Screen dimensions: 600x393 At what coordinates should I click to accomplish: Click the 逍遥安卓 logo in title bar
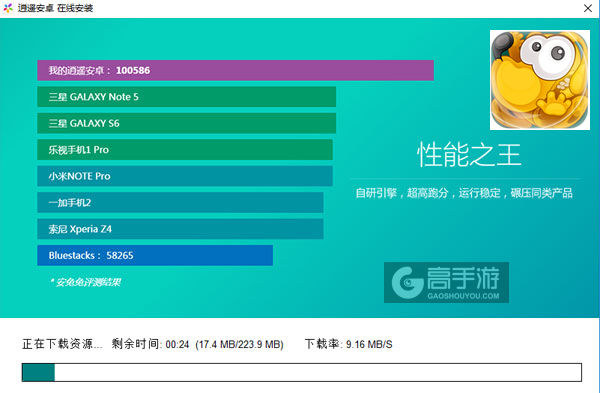pyautogui.click(x=8, y=8)
